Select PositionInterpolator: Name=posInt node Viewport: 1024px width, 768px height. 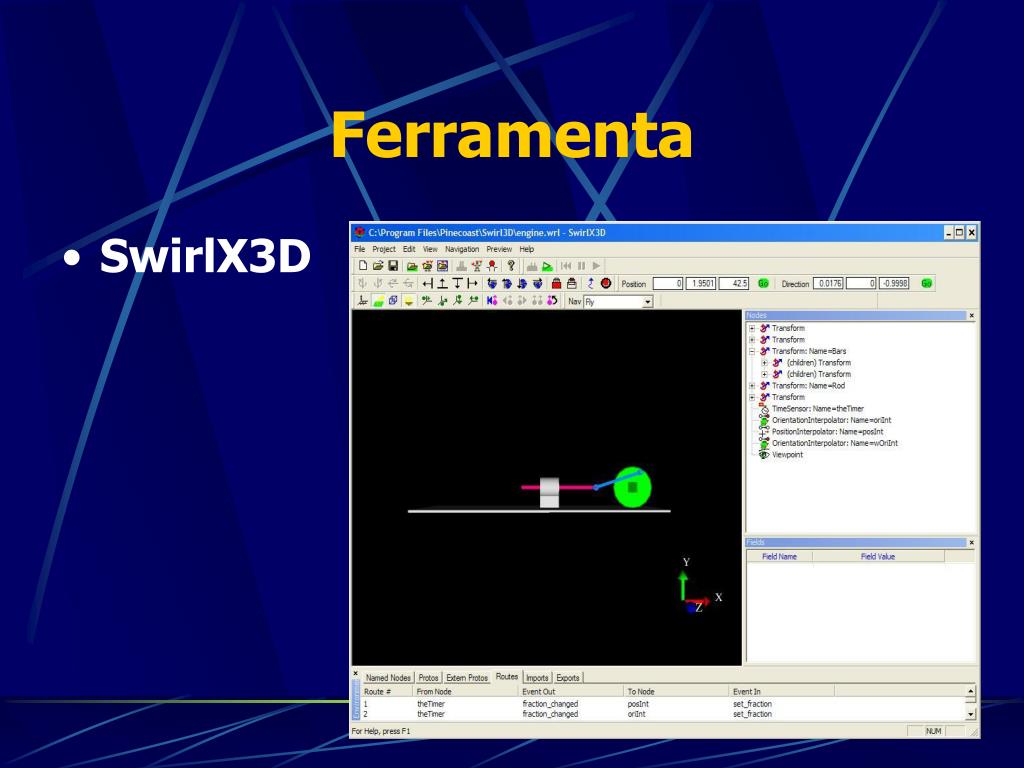(827, 432)
